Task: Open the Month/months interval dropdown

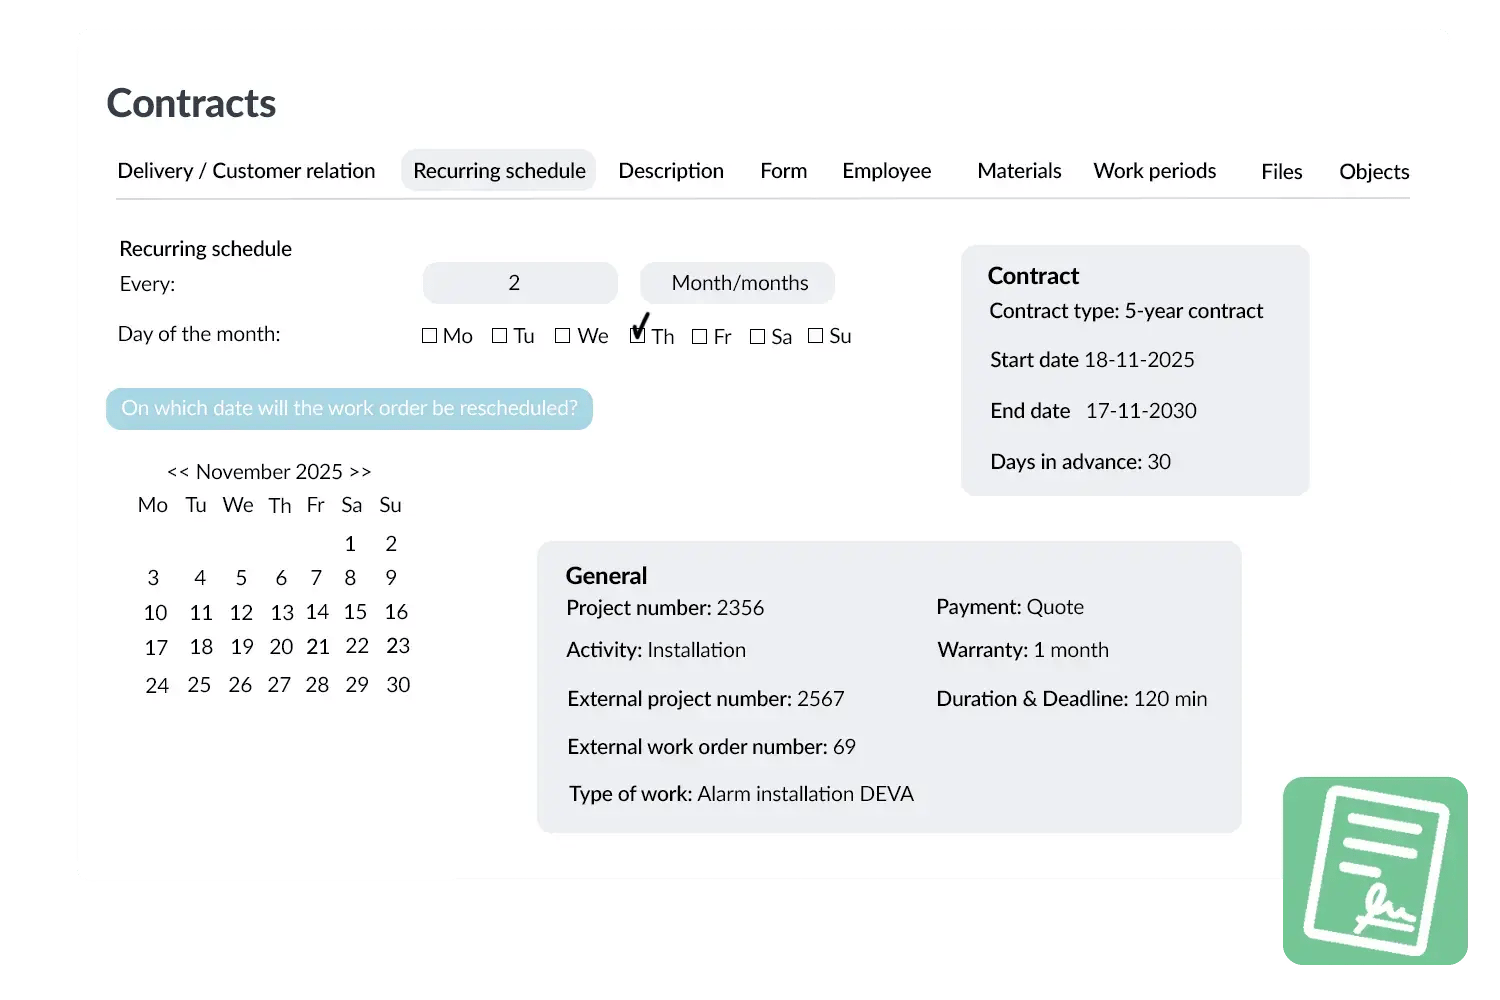Action: tap(738, 283)
